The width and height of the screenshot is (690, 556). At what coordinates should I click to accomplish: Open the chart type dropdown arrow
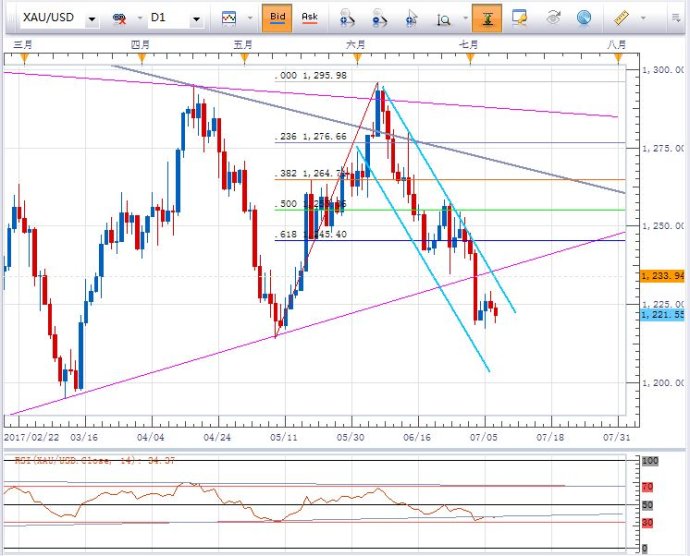point(246,19)
